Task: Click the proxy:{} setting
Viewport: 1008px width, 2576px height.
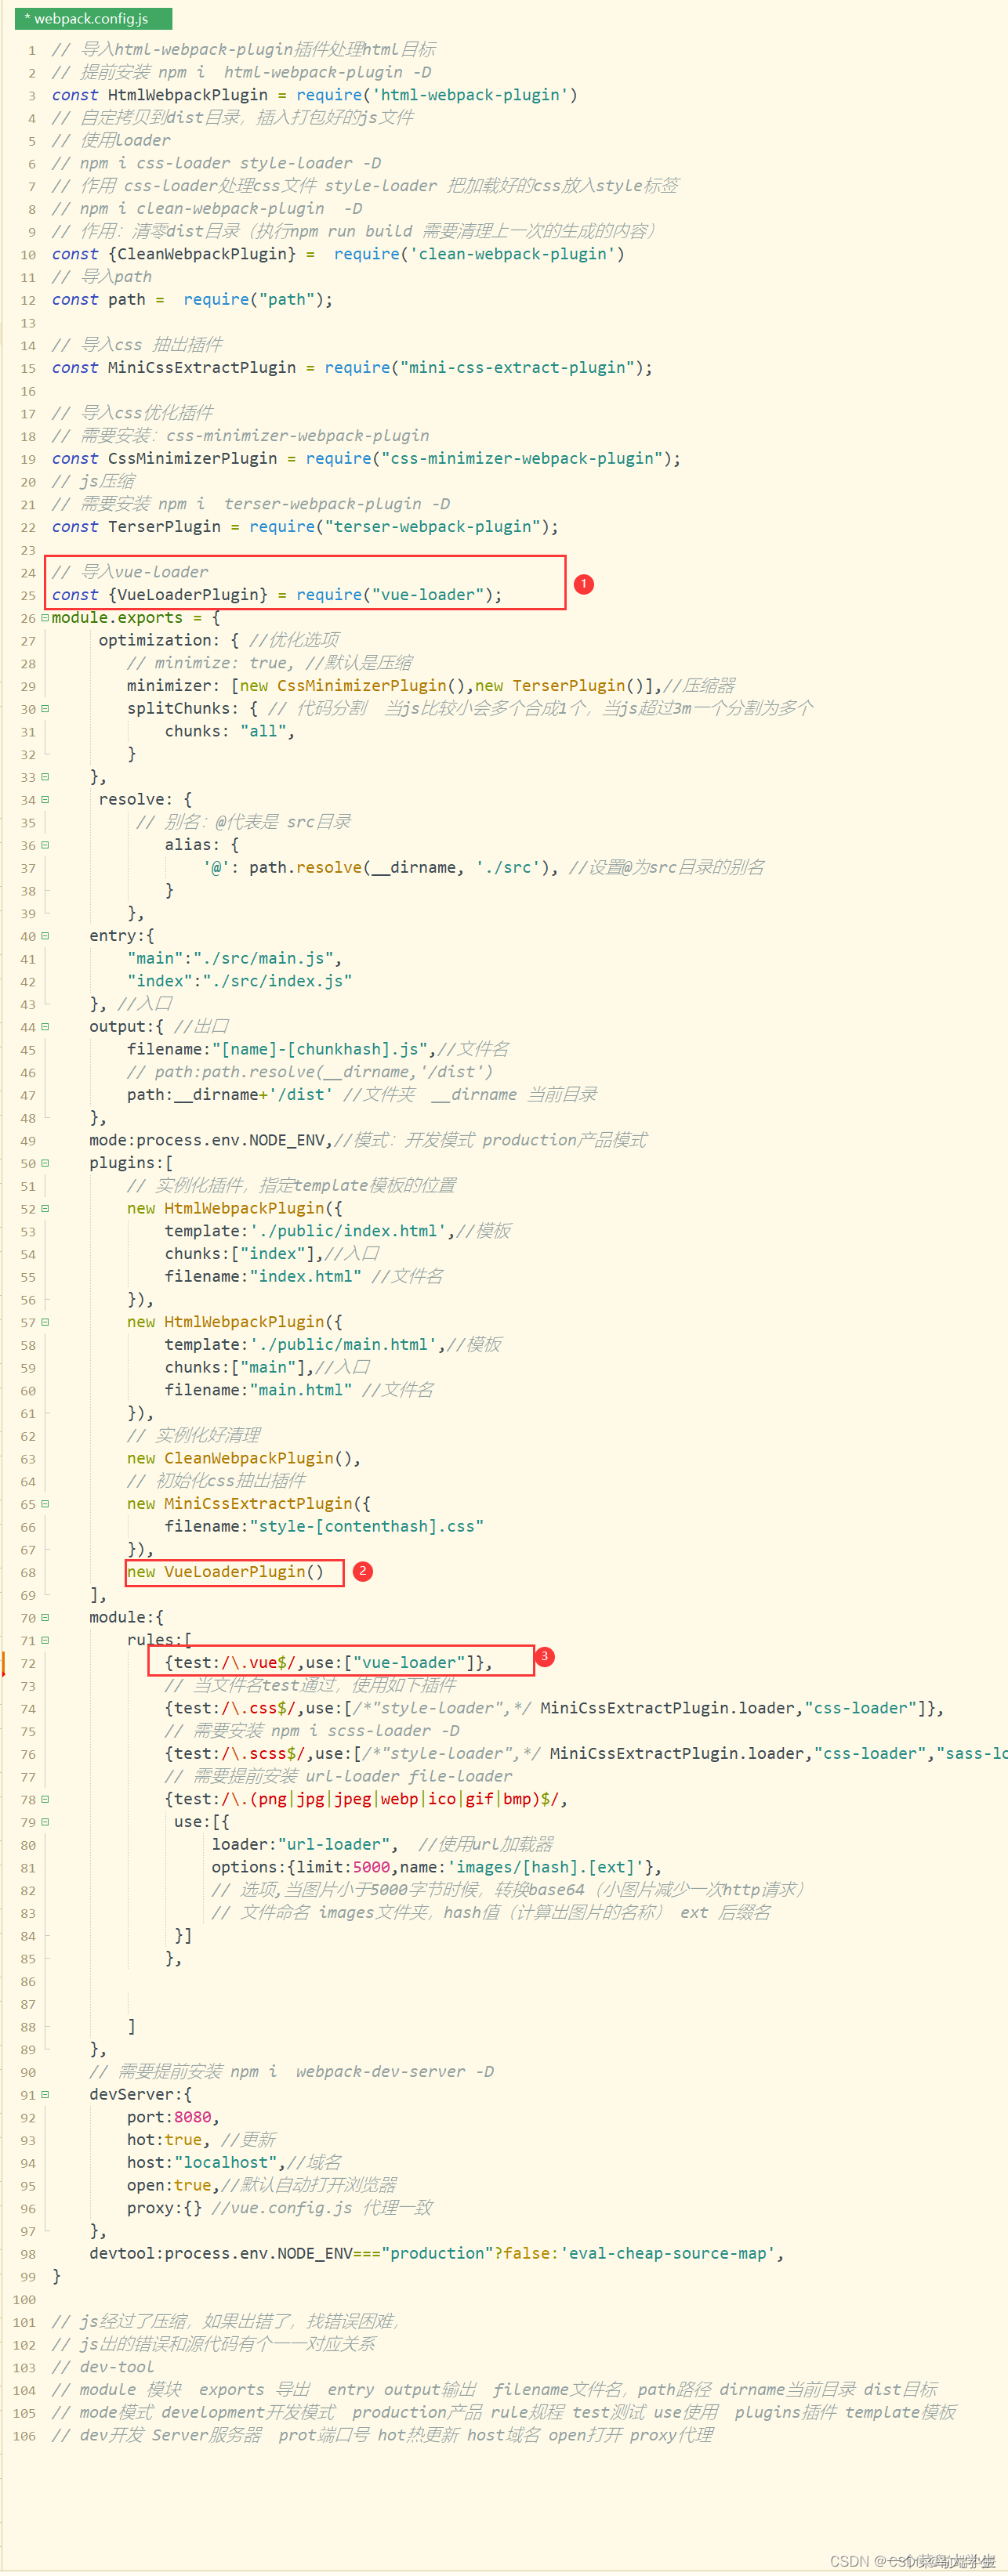Action: pyautogui.click(x=164, y=2208)
